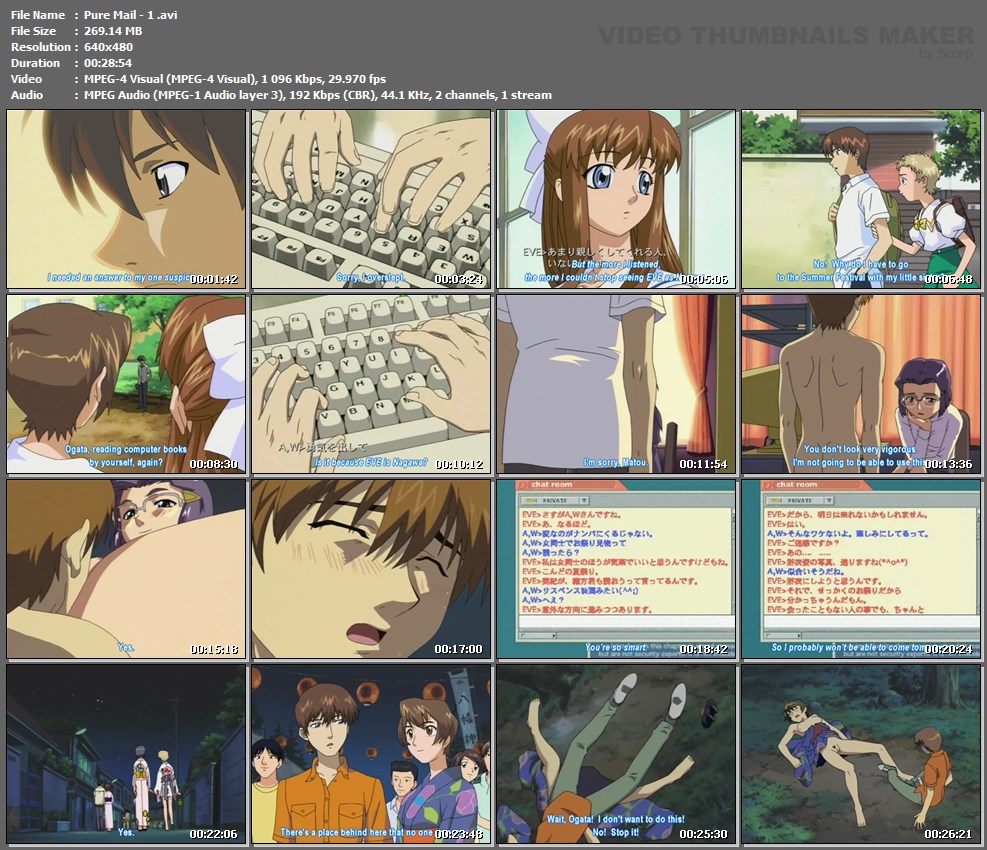Click the 'Duration' label
This screenshot has height=850, width=987.
click(x=35, y=63)
